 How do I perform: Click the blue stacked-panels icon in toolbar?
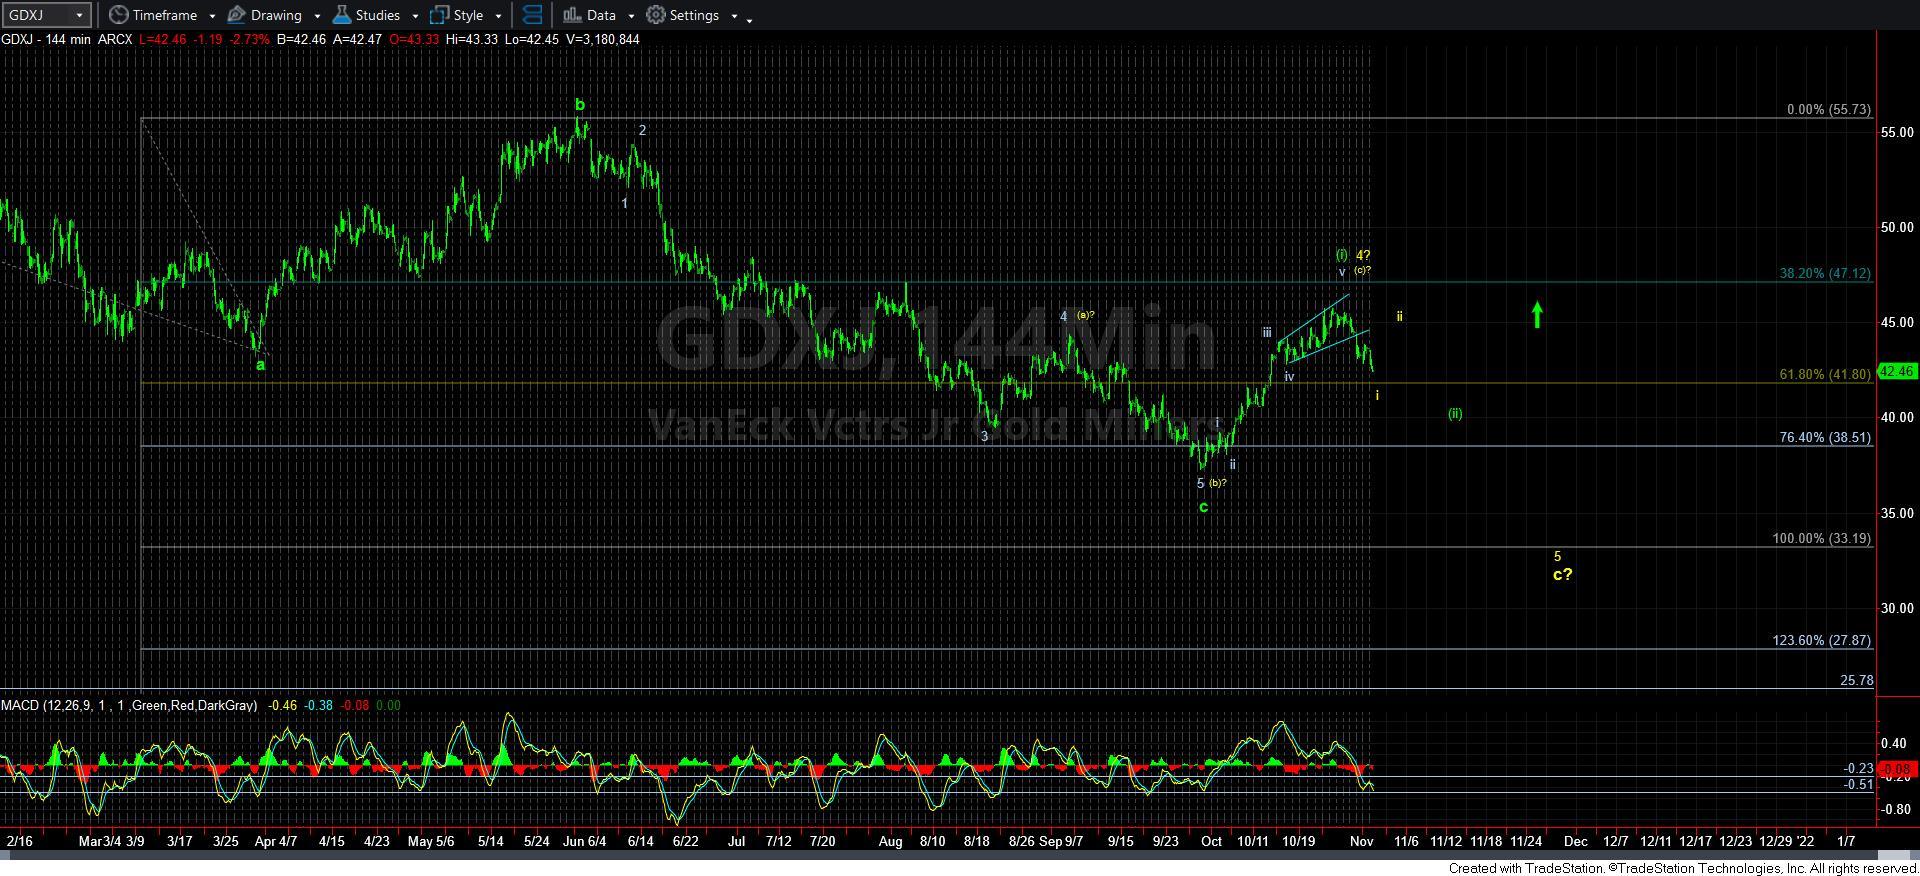coord(532,15)
